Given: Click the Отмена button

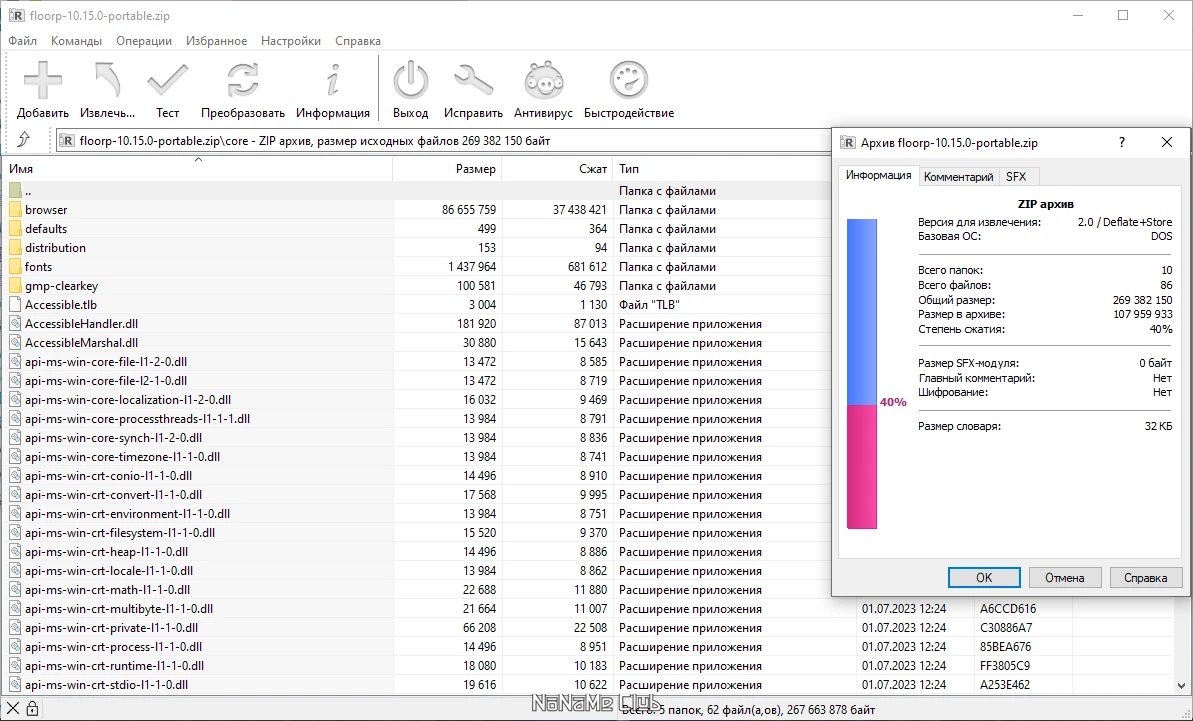Looking at the screenshot, I should (x=1064, y=578).
